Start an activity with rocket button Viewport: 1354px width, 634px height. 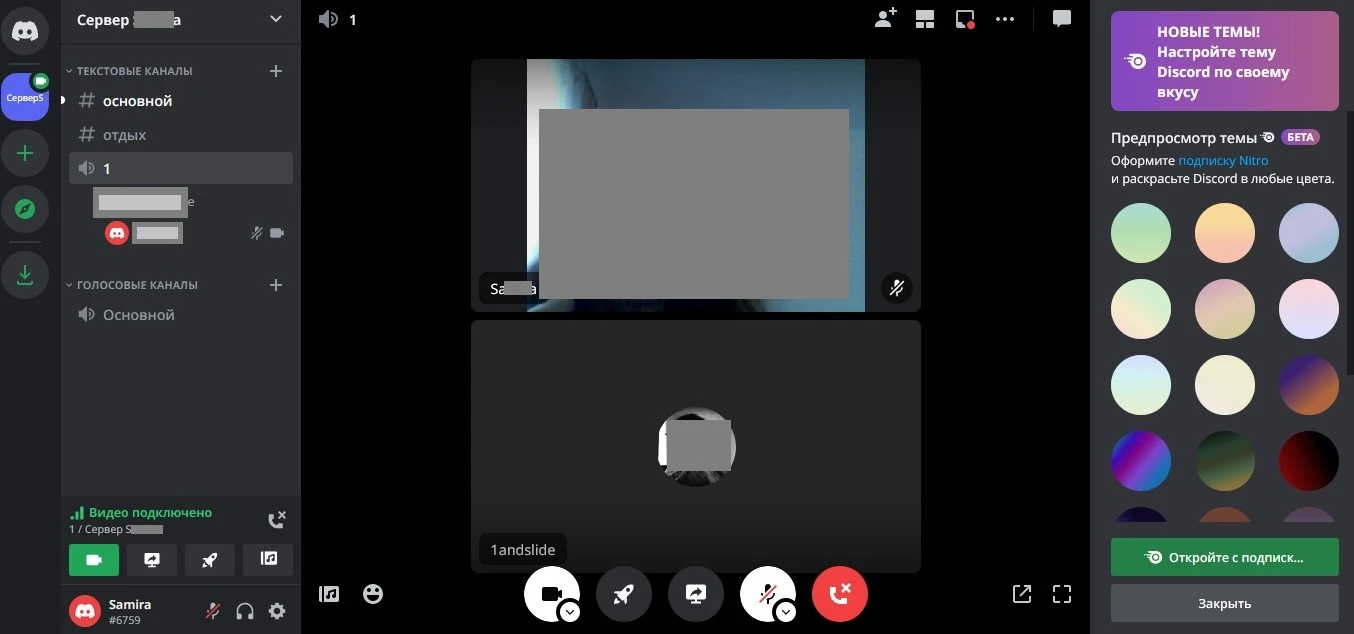tap(623, 594)
